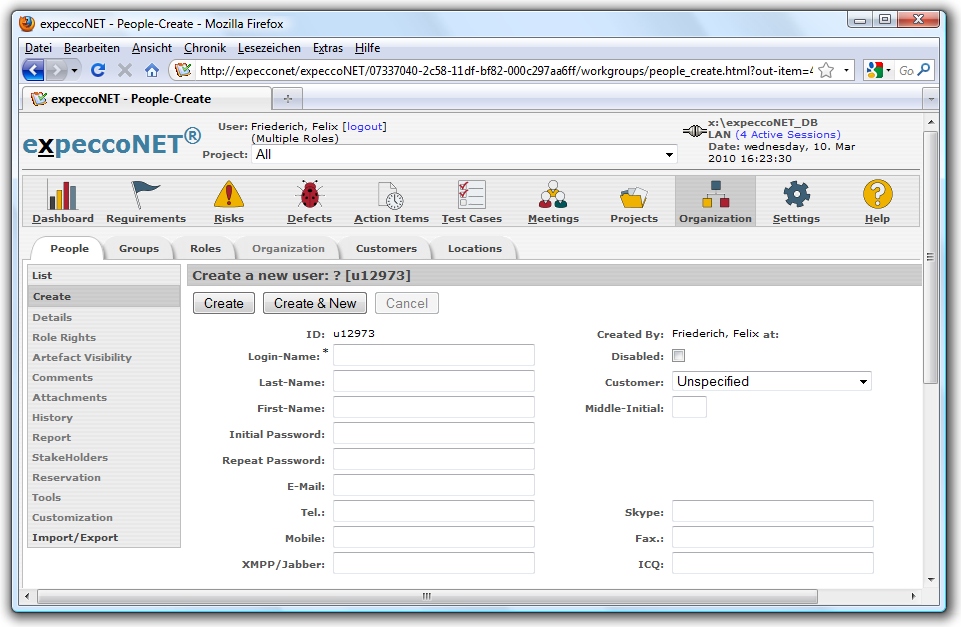This screenshot has height=627, width=961.
Task: Reload the page with Firefox refresh button
Action: [98, 71]
